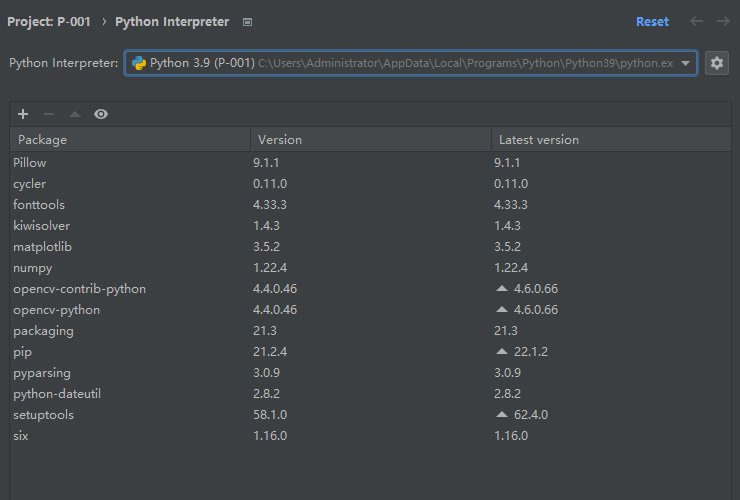The width and height of the screenshot is (740, 500).
Task: Navigate back with left arrow icon
Action: click(696, 21)
